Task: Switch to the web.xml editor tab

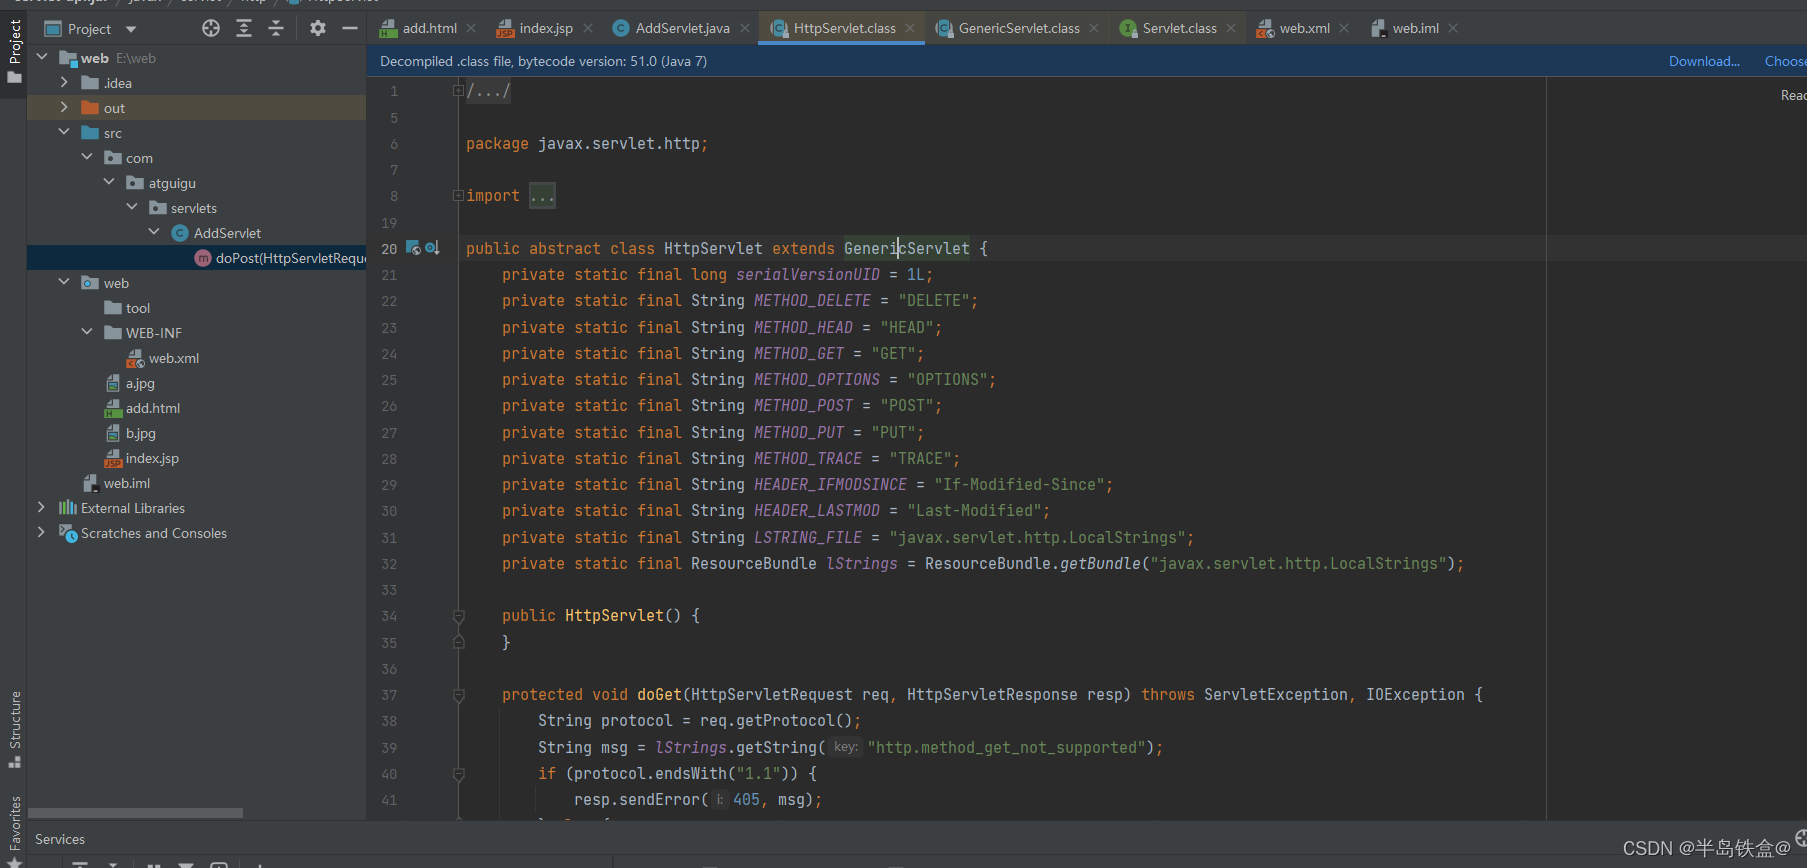Action: [1305, 28]
